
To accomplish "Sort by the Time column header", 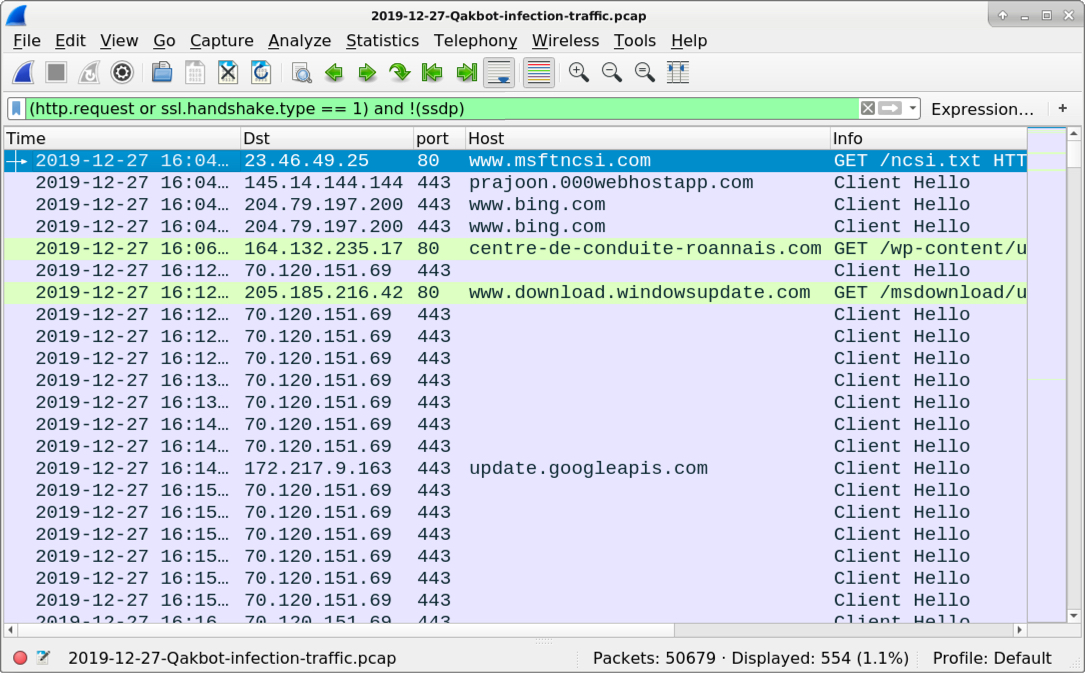I will coord(122,138).
